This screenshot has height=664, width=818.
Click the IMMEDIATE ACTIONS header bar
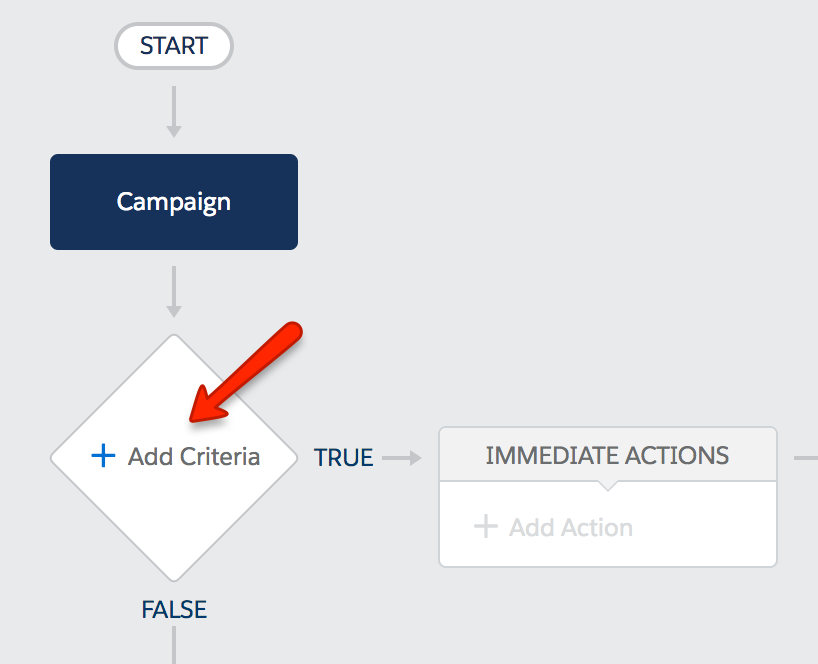[608, 455]
